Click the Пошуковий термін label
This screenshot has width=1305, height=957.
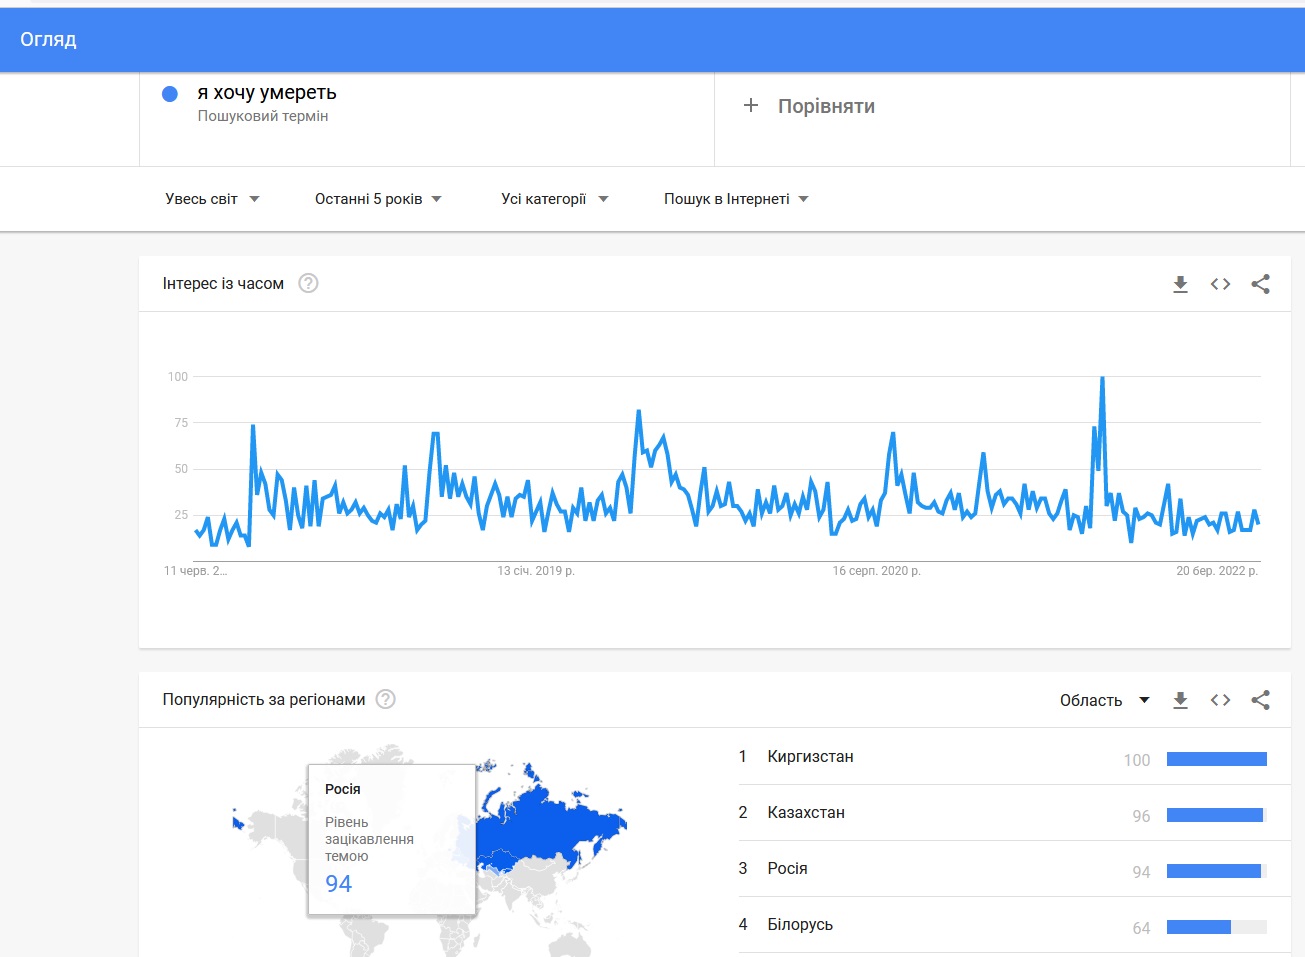263,116
